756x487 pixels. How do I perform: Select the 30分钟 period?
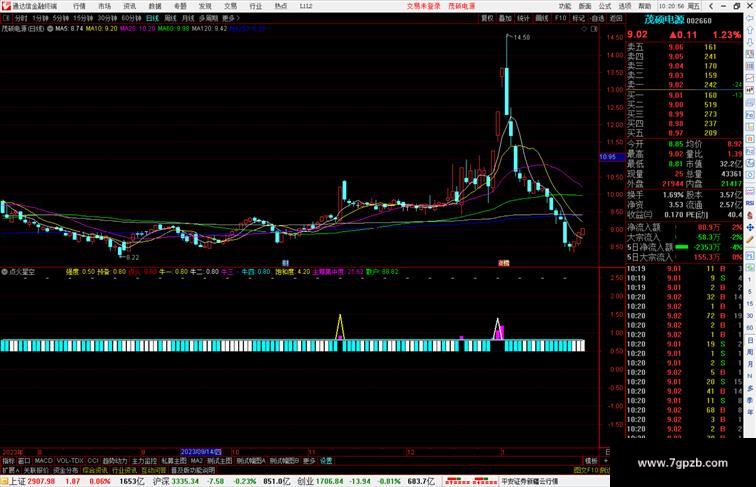[x=107, y=18]
